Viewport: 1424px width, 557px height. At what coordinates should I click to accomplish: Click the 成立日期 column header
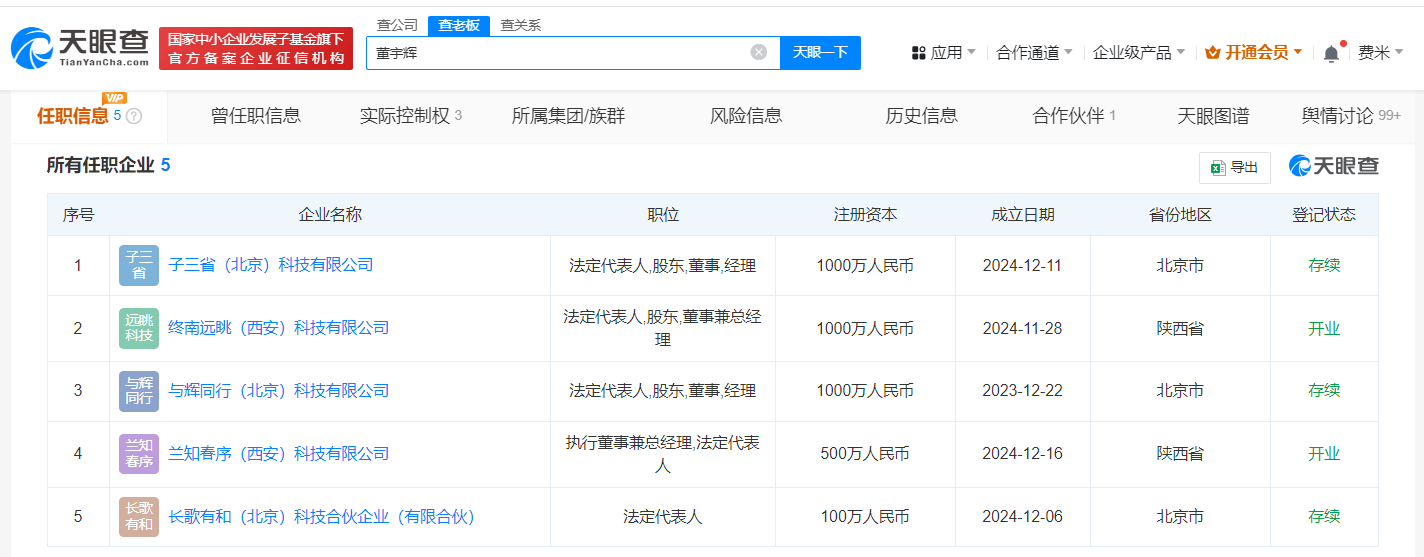(1022, 215)
